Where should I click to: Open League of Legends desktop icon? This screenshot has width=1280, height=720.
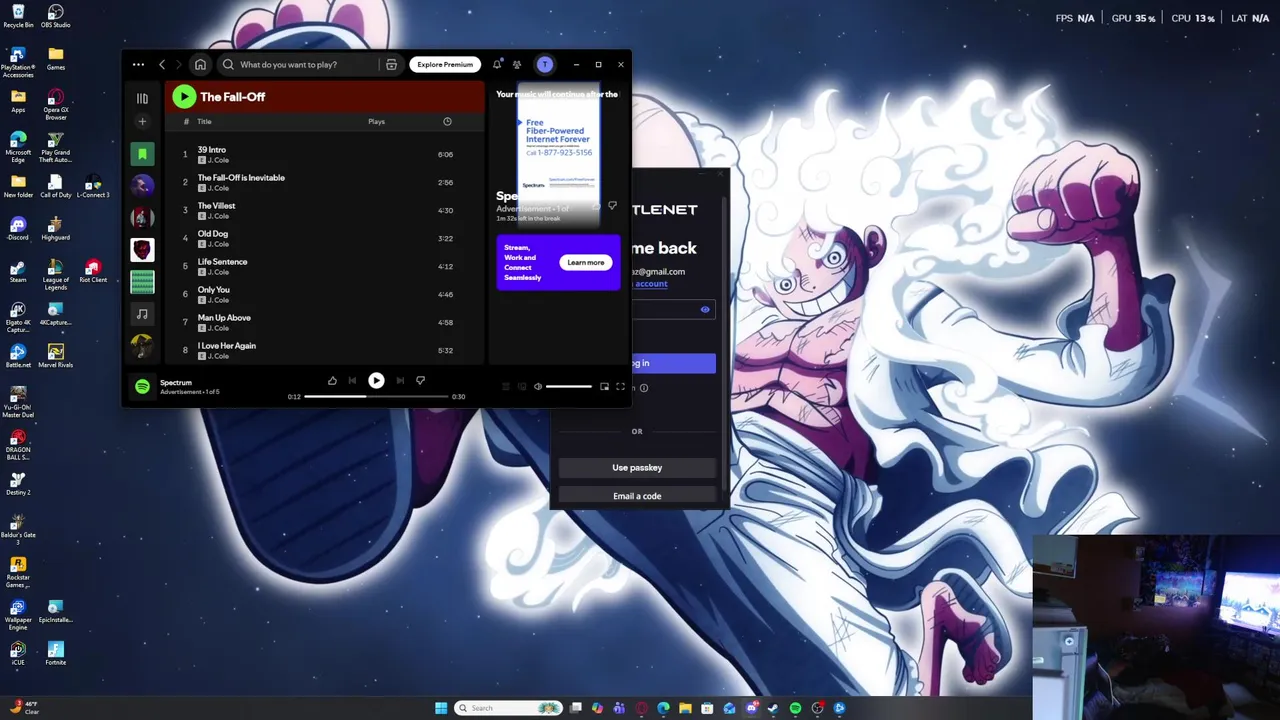pyautogui.click(x=56, y=275)
